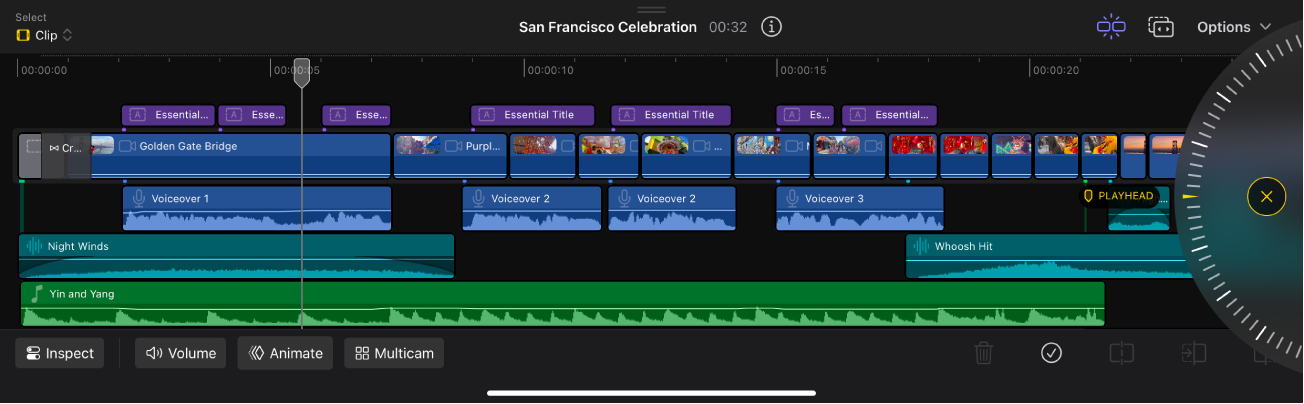Open the Multicam button
Viewport: 1304px width, 404px height.
(x=394, y=353)
